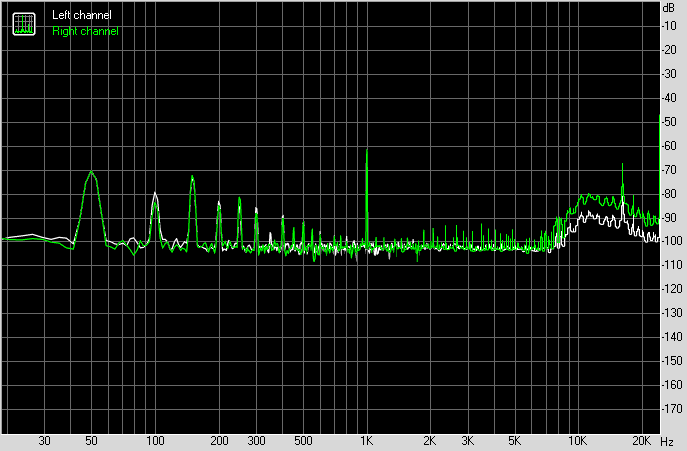Click the -170 dB scale label
This screenshot has width=687, height=451.
(x=671, y=408)
